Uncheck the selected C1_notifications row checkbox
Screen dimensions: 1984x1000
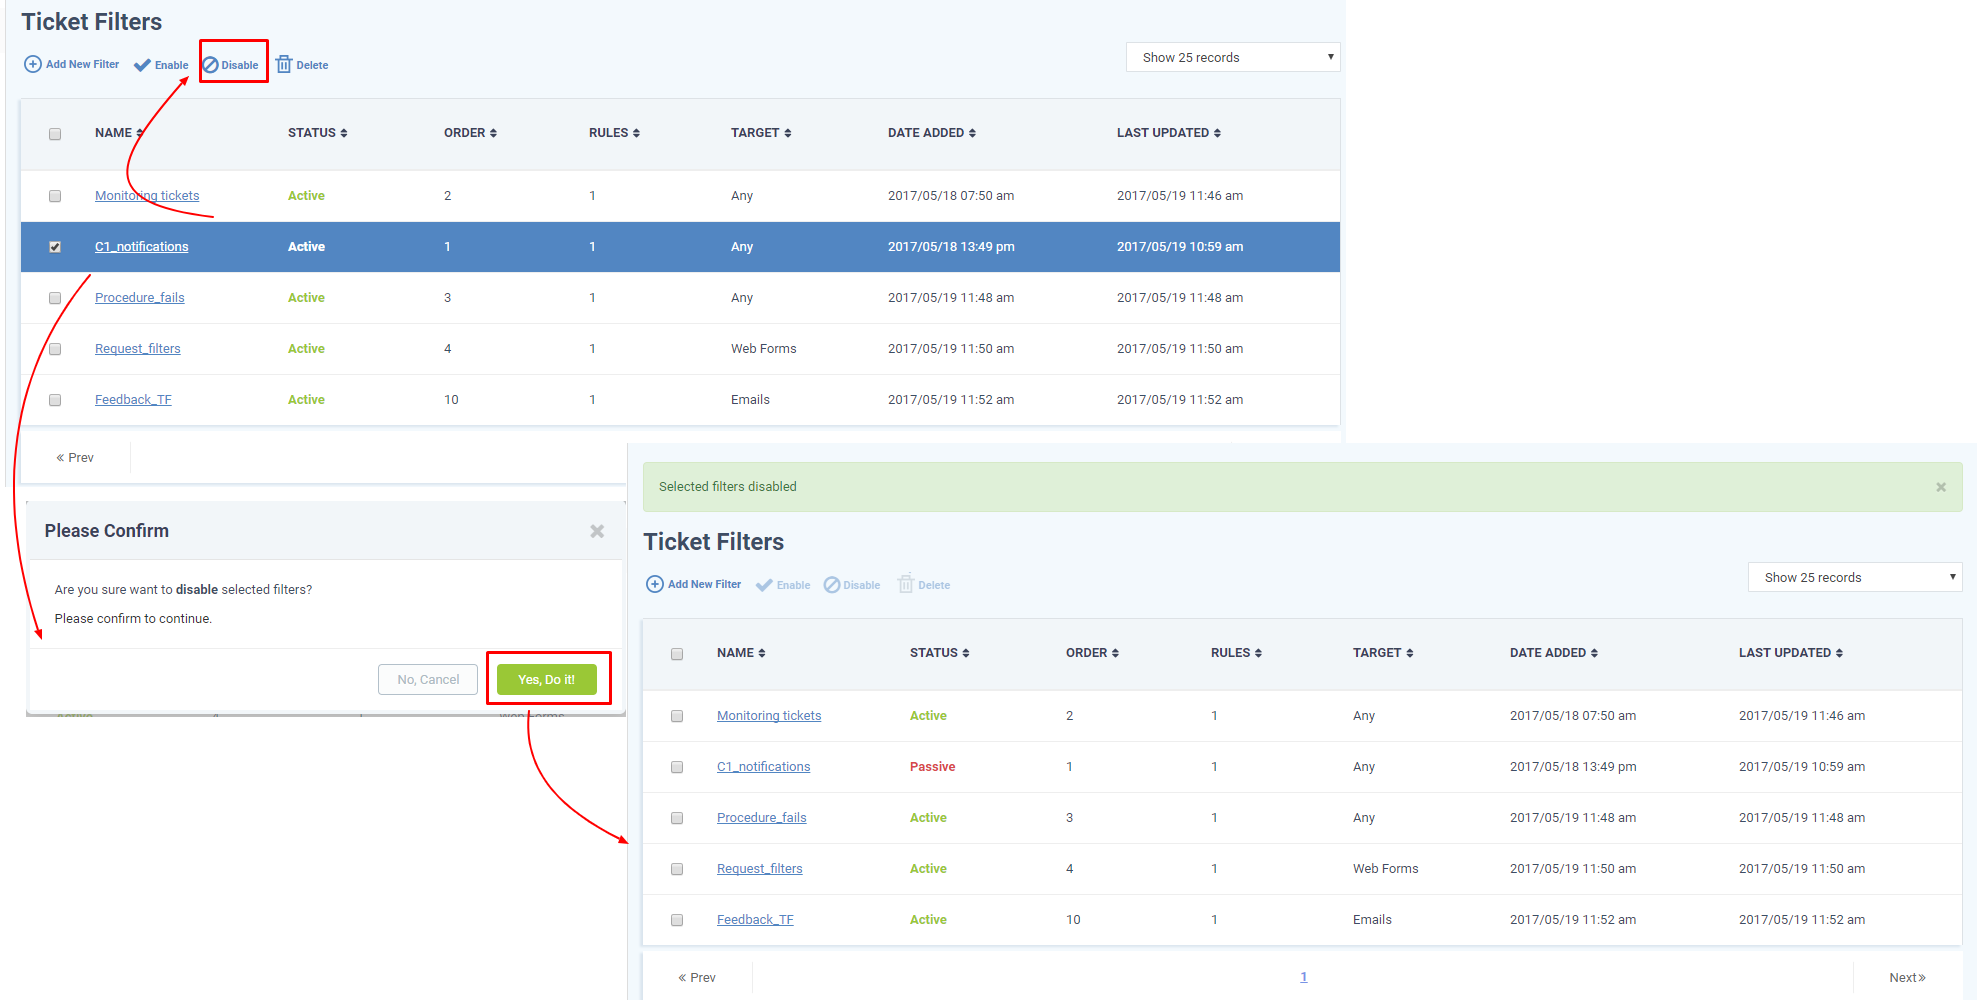[x=55, y=247]
